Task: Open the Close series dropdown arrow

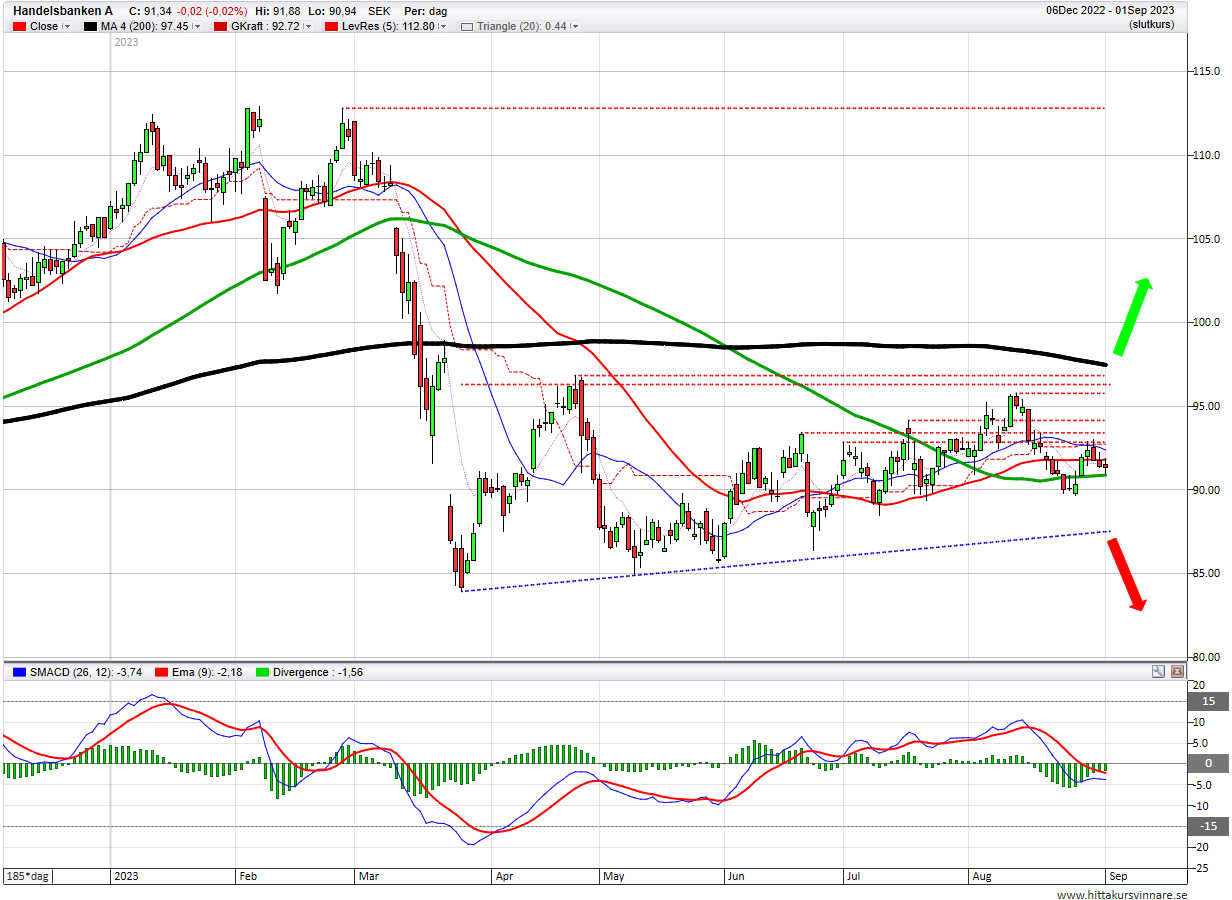Action: click(x=67, y=27)
